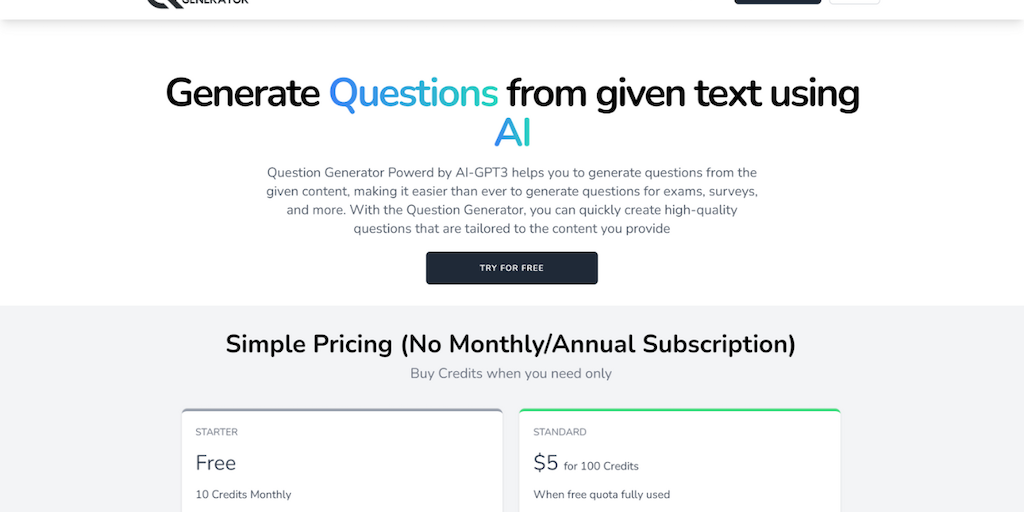Click the headline text "from given text using"

682,93
